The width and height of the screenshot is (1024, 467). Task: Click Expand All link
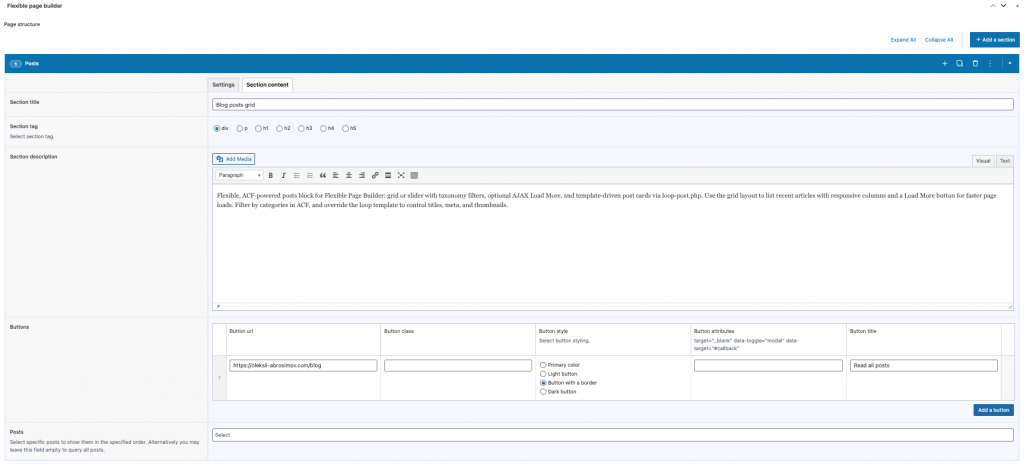pos(903,40)
